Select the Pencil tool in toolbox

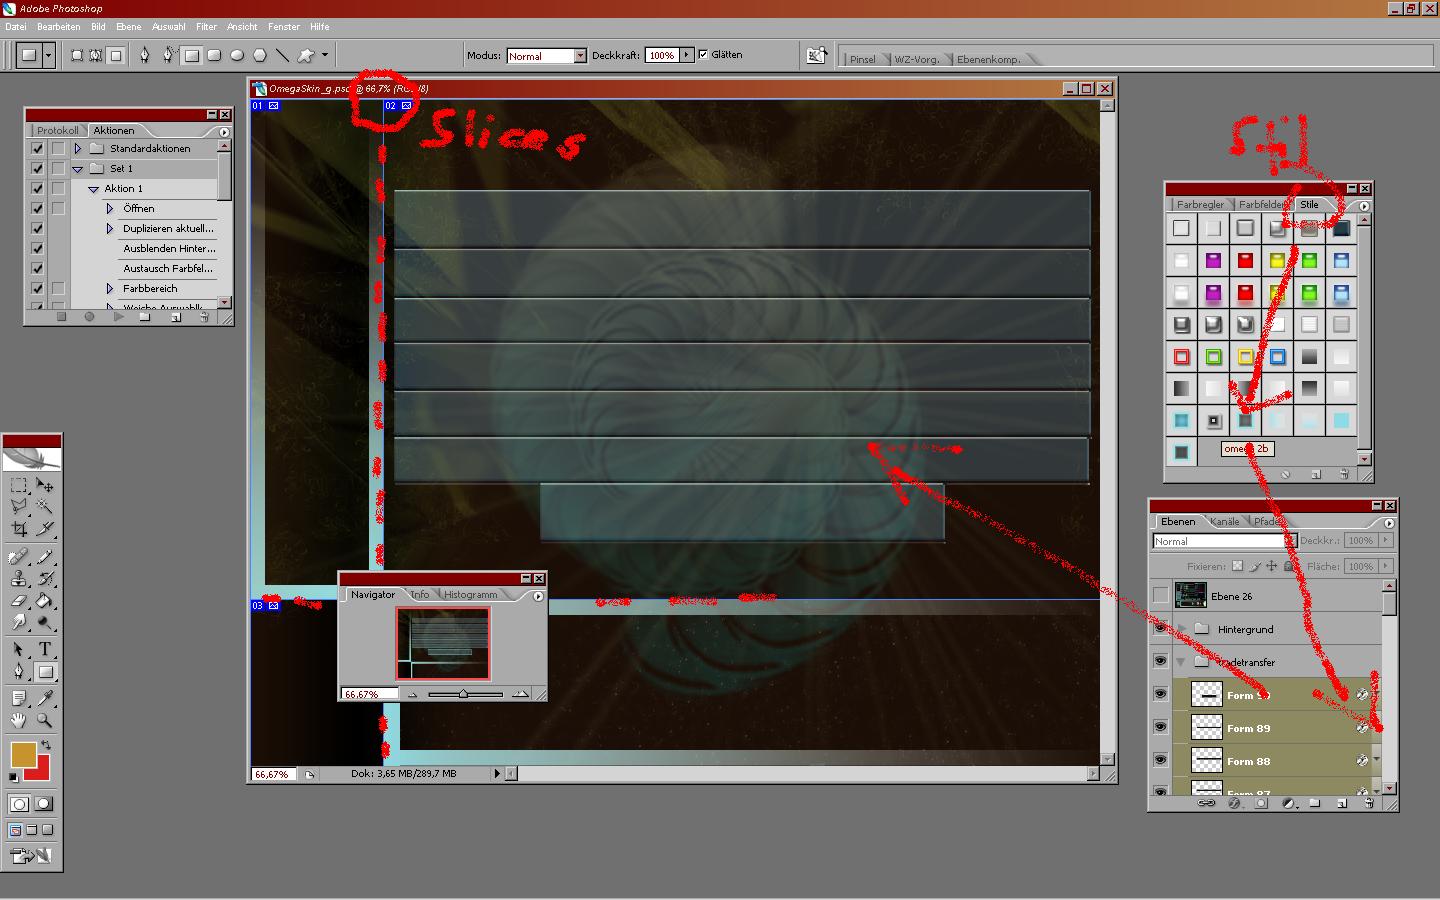45,557
